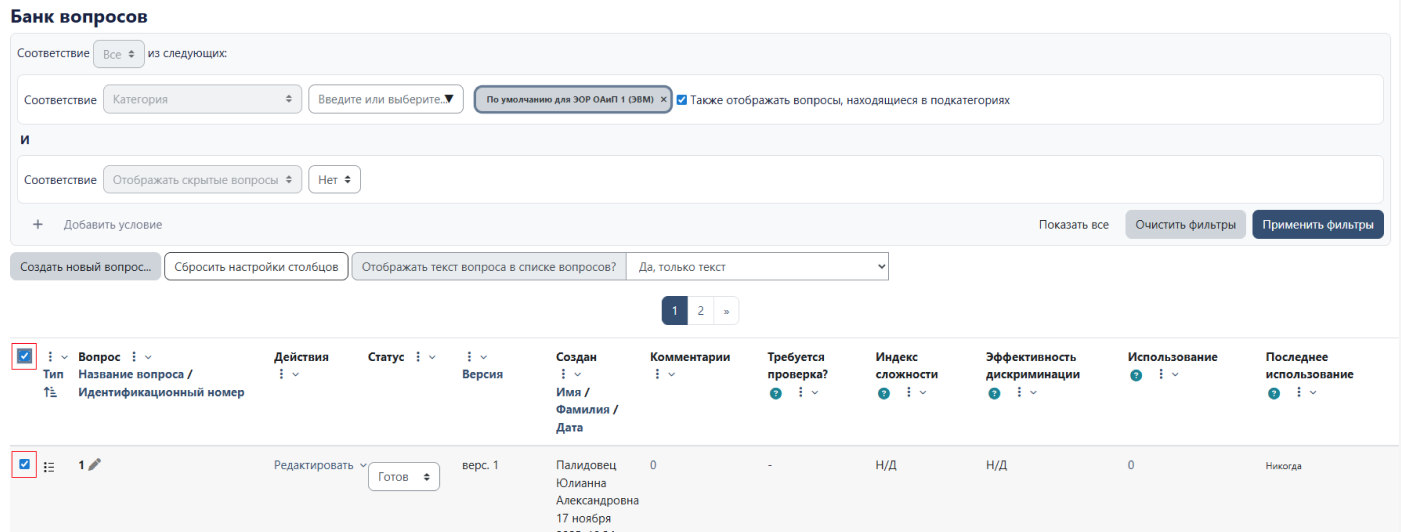Click three-dot handle of Индекс сложности column
The width and height of the screenshot is (1401, 532).
coord(909,393)
